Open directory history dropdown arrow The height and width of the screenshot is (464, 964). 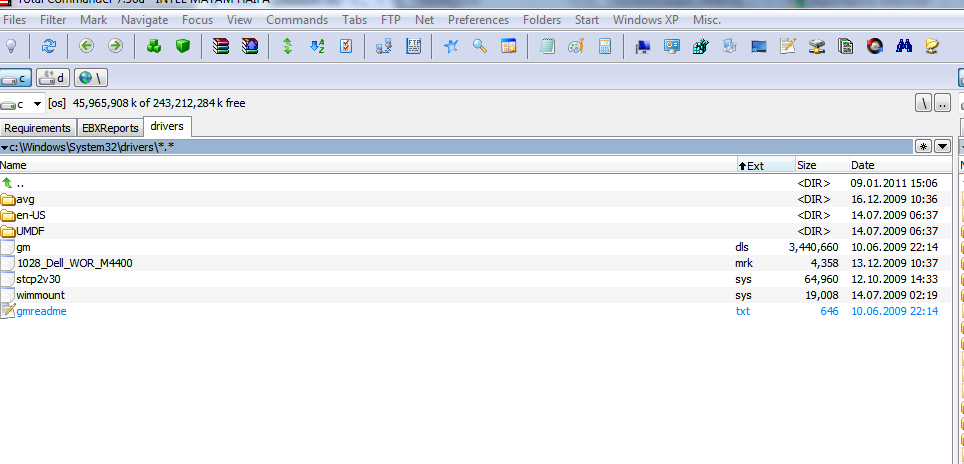click(941, 146)
